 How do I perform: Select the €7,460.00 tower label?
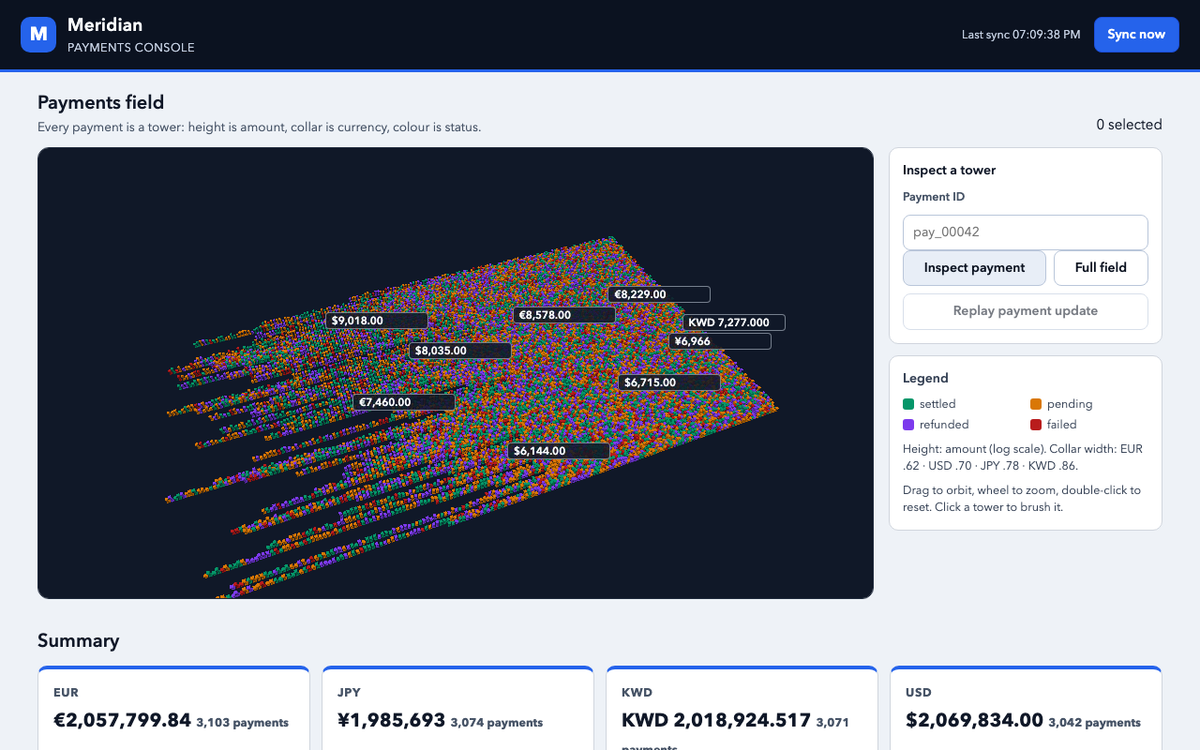(404, 402)
